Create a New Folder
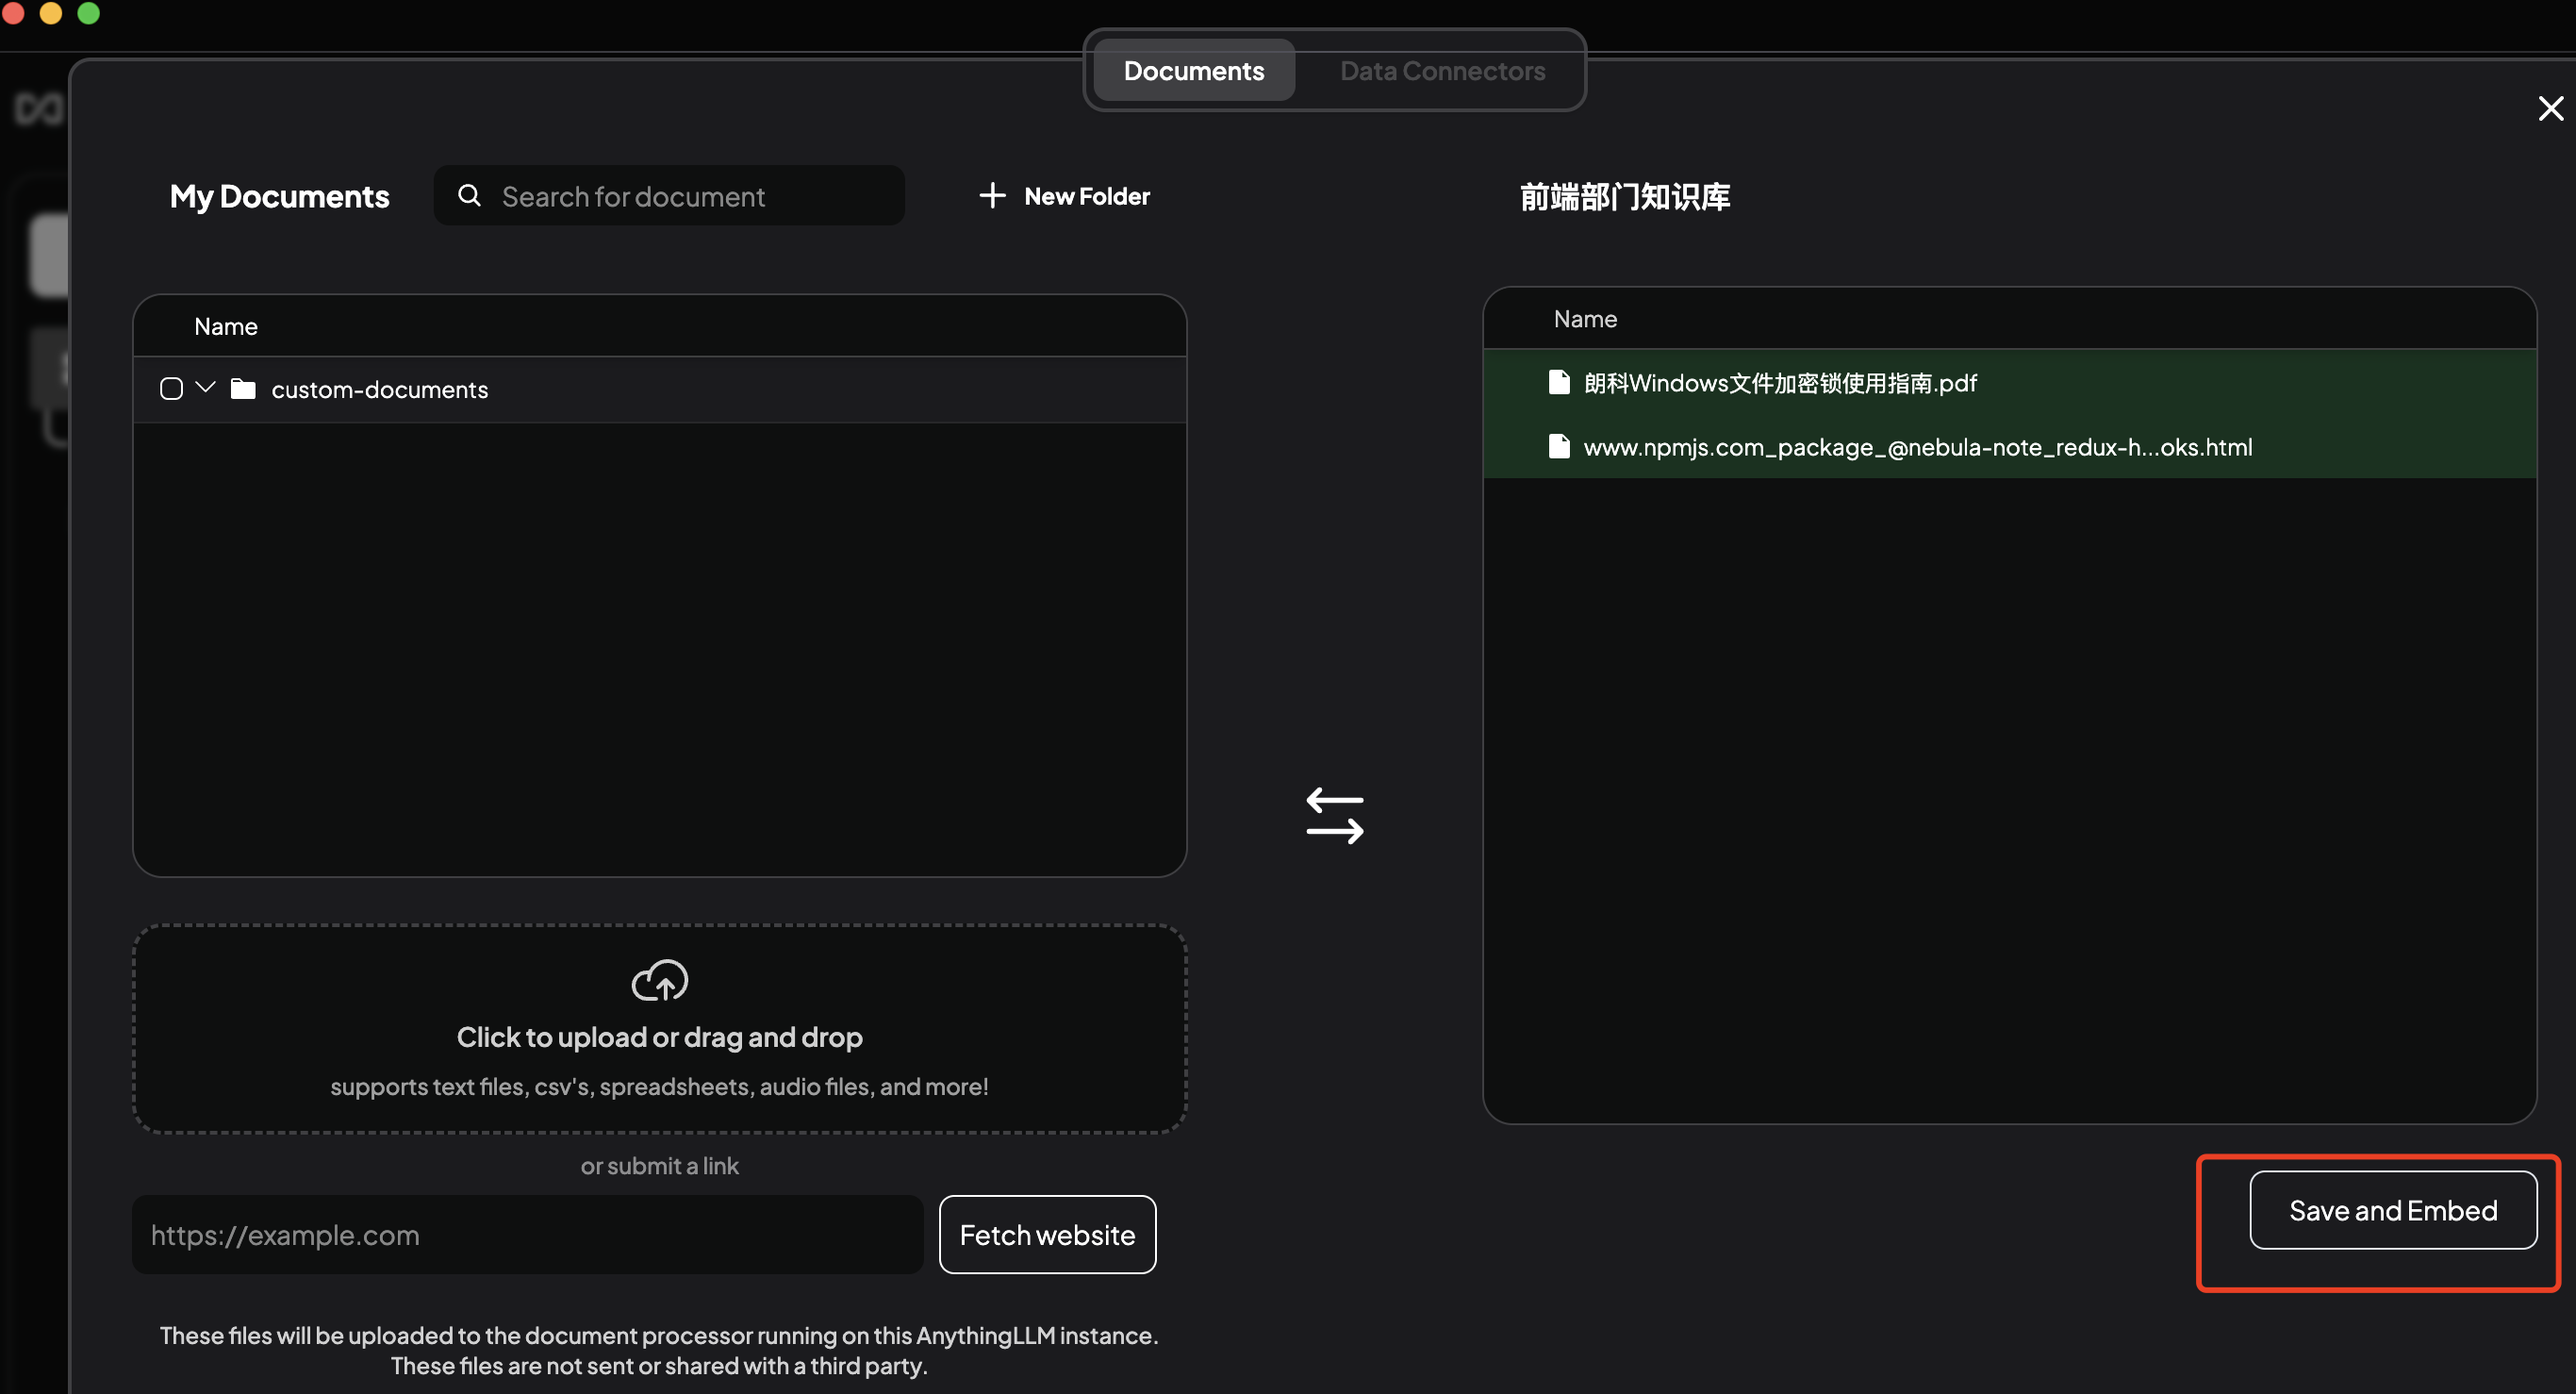Viewport: 2576px width, 1394px height. pos(1065,196)
